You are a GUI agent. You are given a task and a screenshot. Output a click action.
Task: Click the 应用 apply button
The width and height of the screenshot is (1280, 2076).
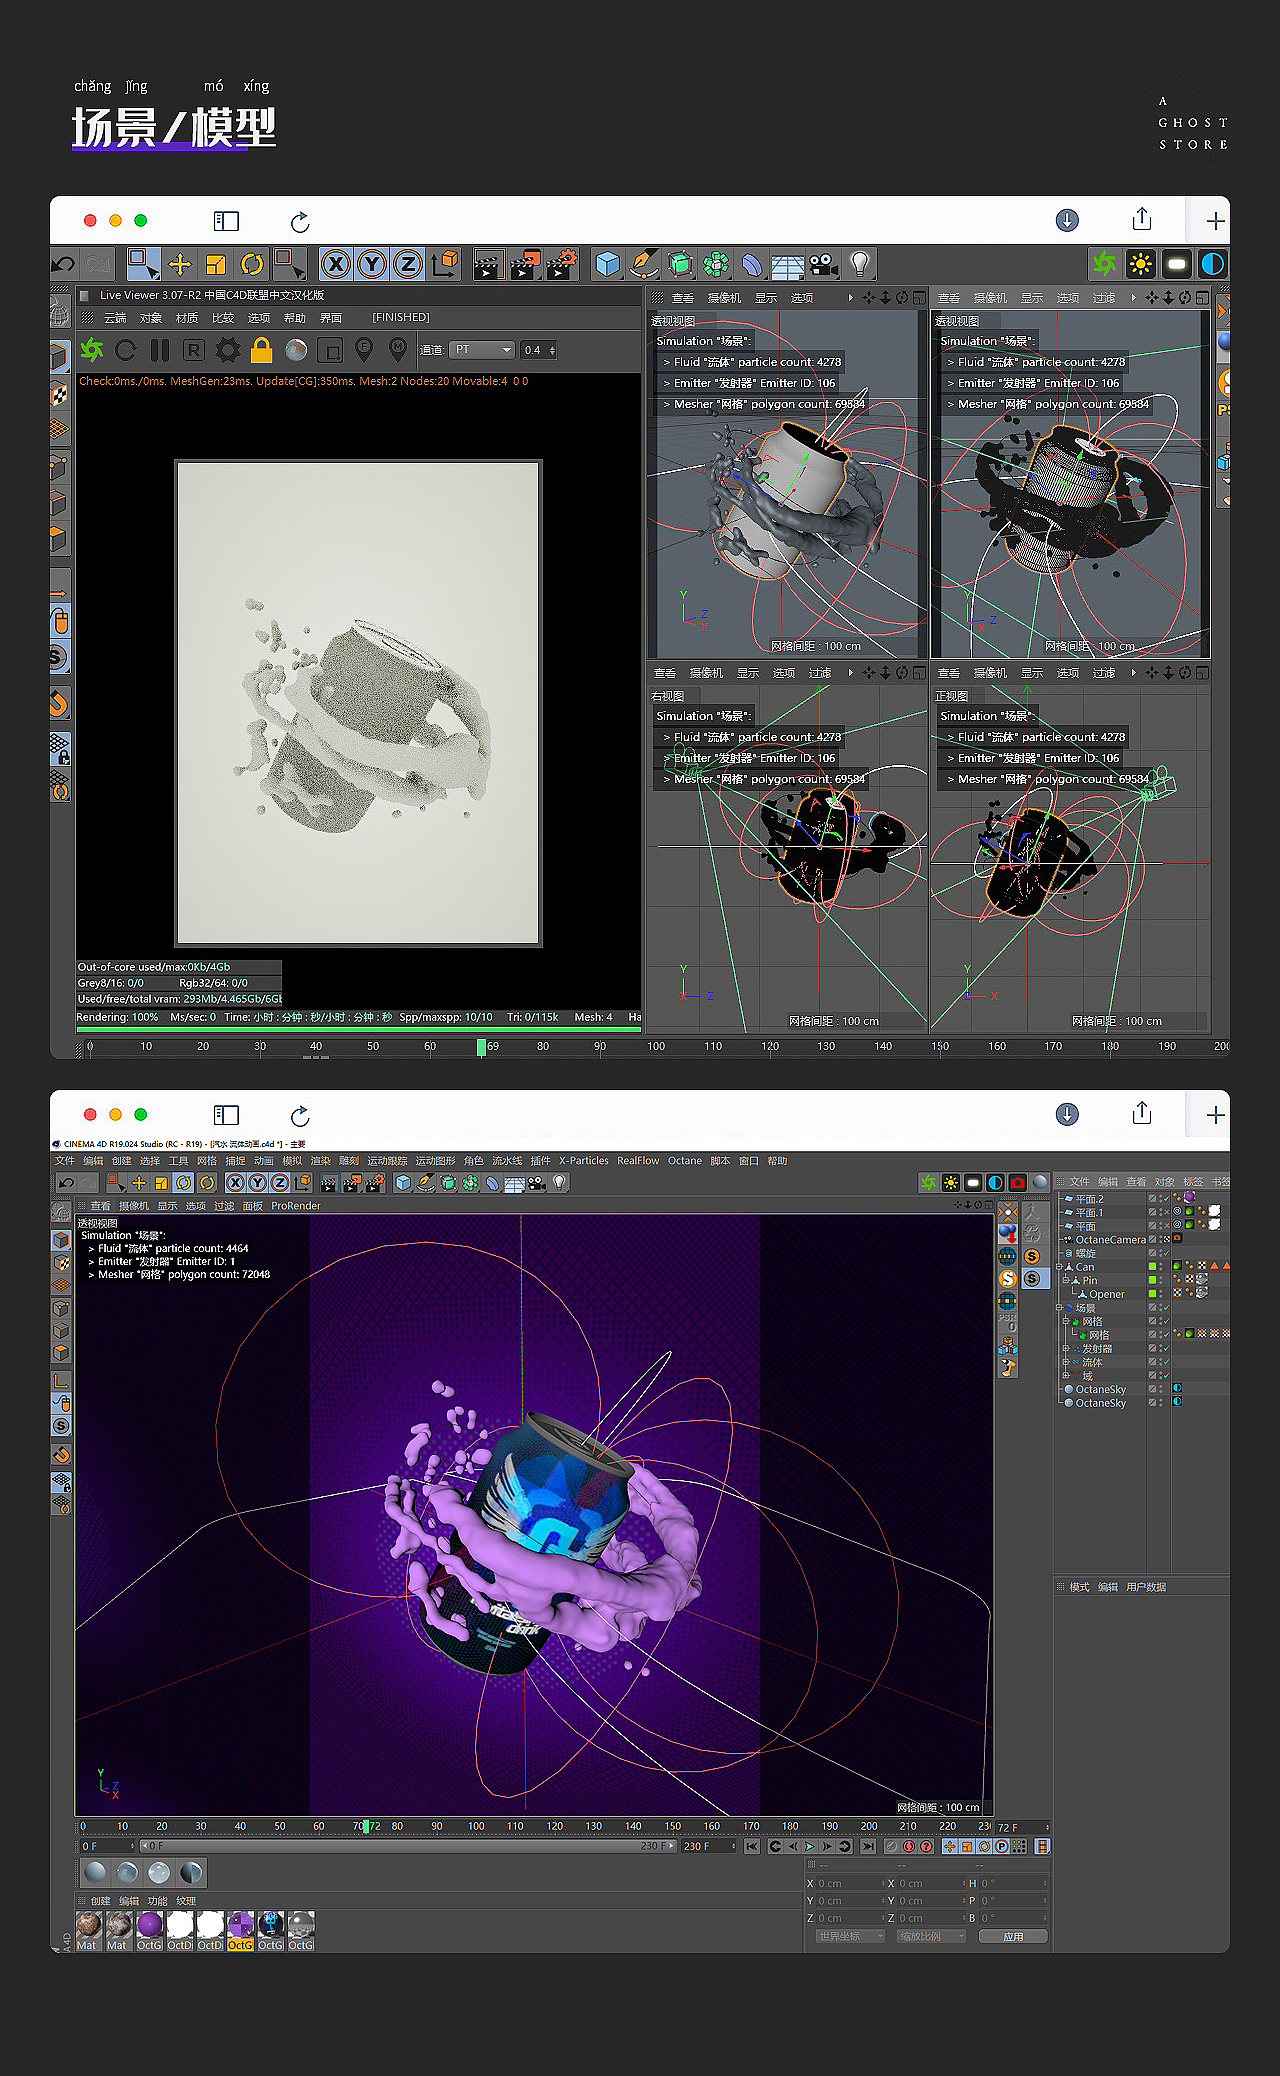1014,1936
